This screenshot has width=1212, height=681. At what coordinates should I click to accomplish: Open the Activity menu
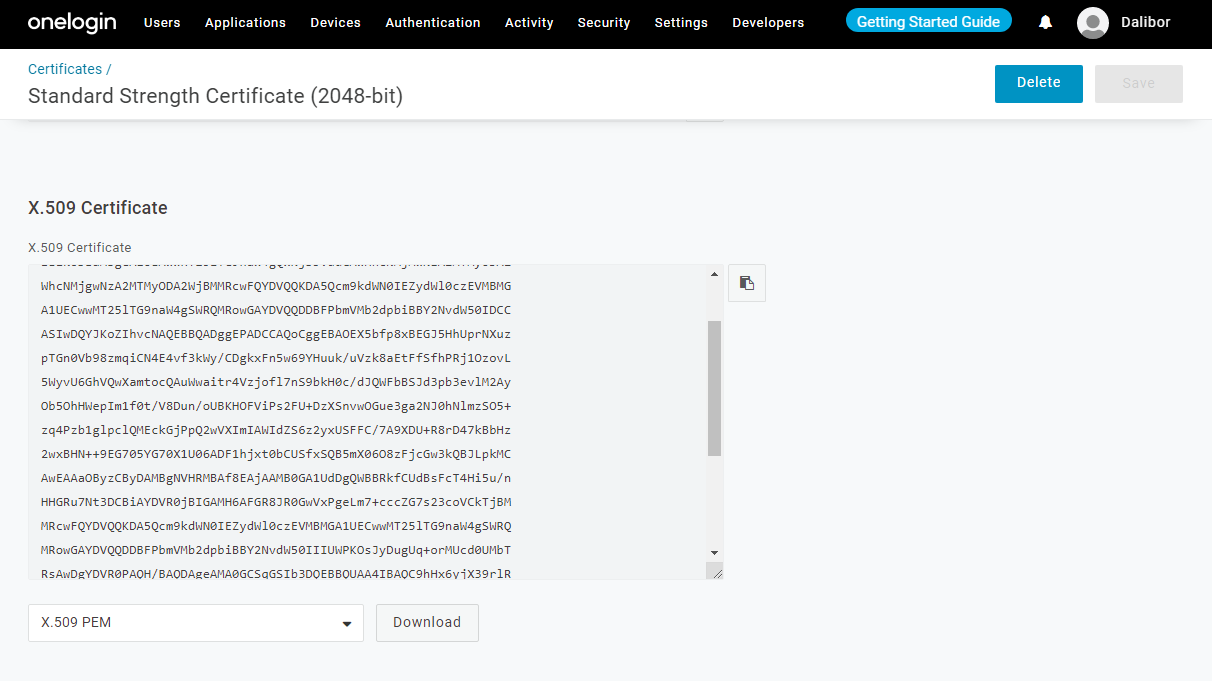click(x=529, y=22)
